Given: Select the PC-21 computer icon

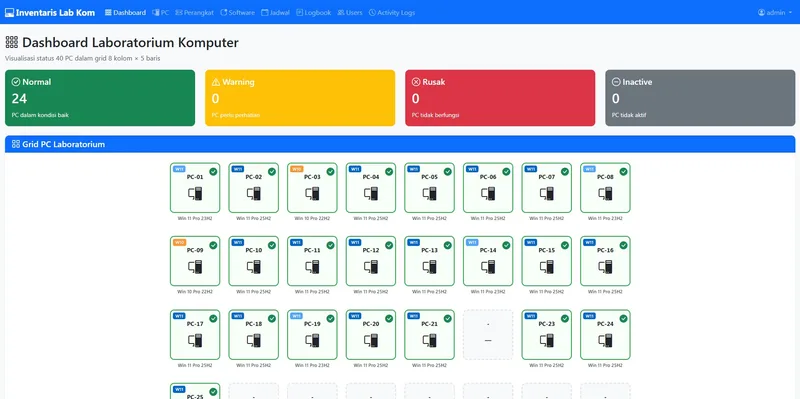Looking at the screenshot, I should [x=430, y=340].
